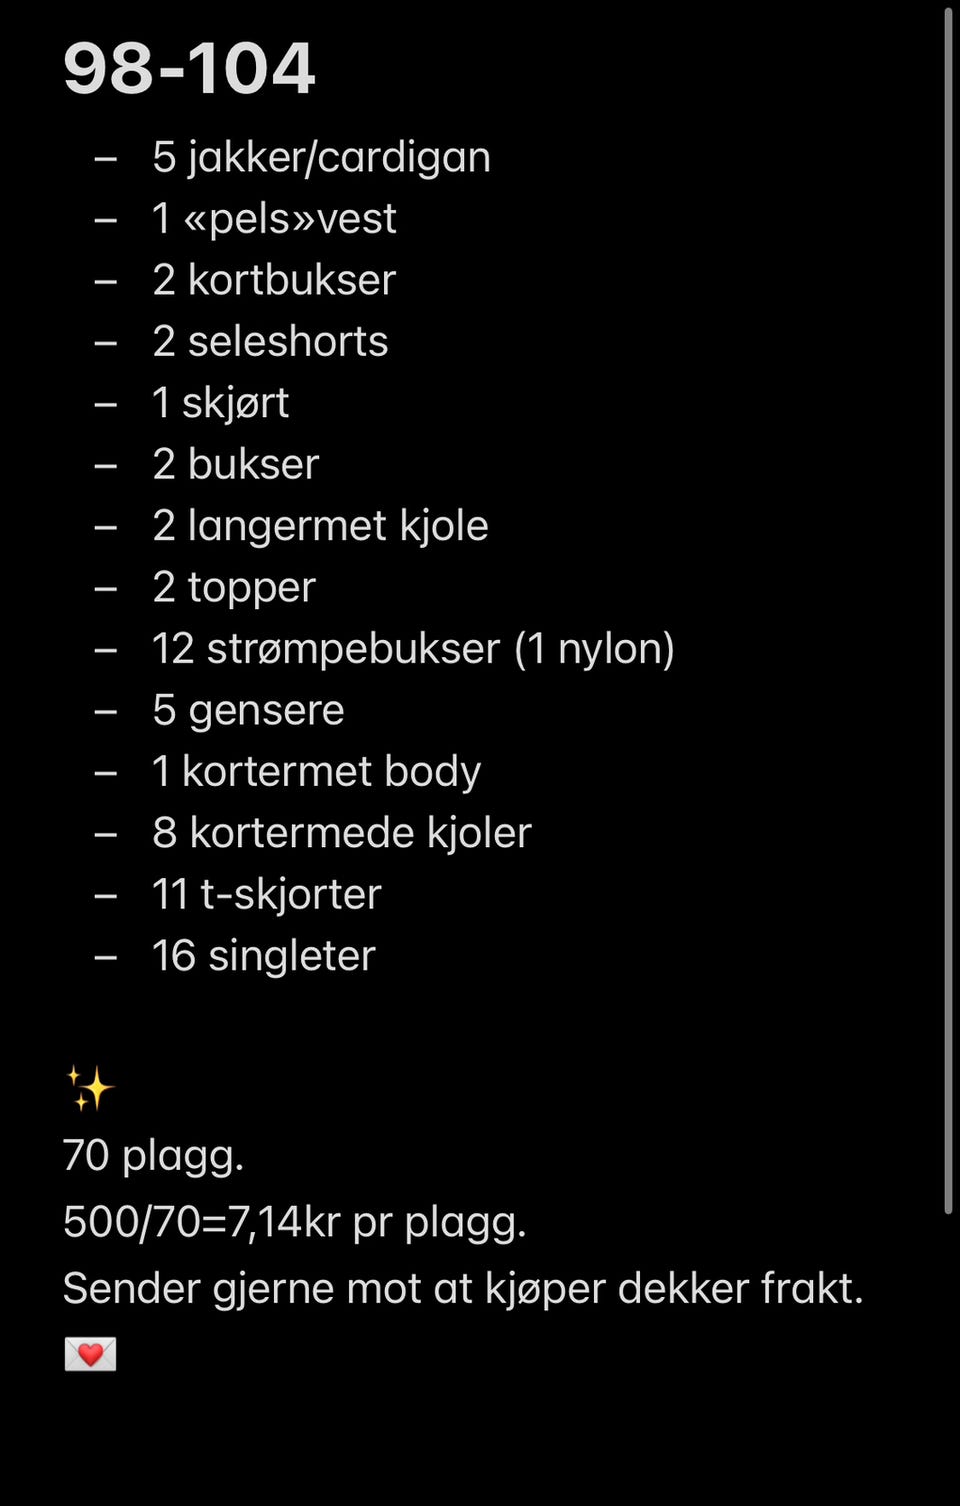Click '2 langermet kjole' text

[x=320, y=526]
